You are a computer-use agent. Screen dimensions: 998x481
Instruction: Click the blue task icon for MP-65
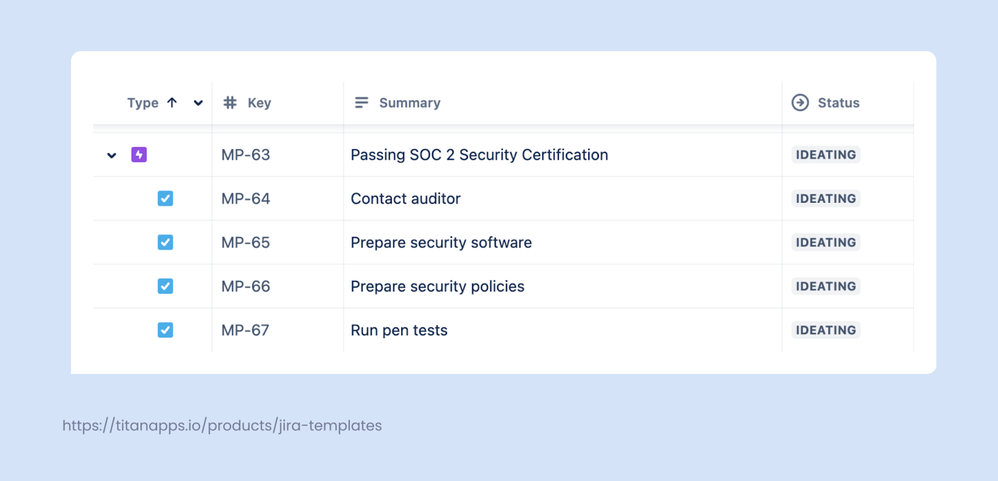(165, 242)
